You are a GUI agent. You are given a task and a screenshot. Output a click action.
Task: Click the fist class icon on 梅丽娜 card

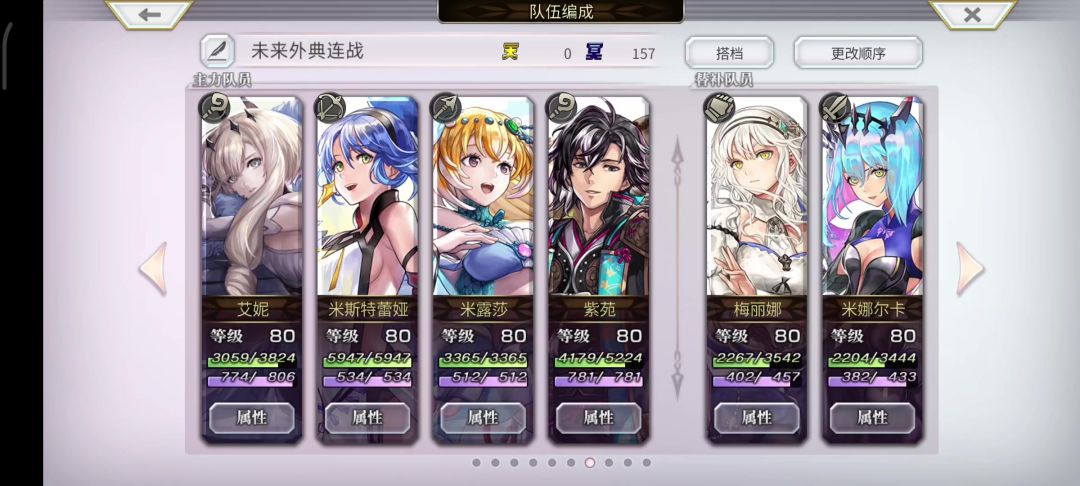click(719, 108)
